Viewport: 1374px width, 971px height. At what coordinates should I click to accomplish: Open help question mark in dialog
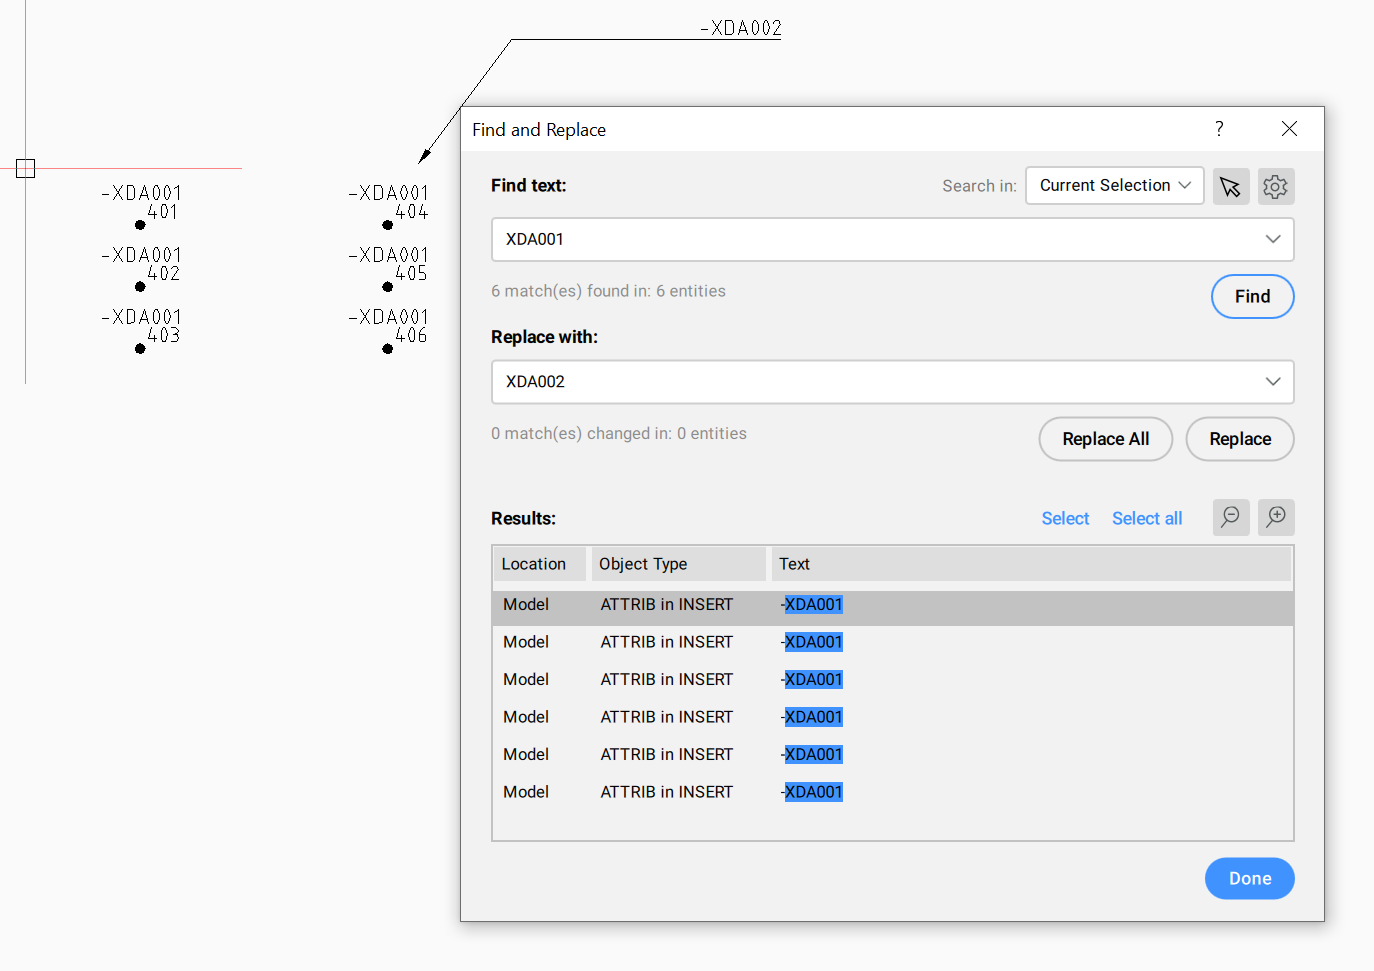pos(1219,129)
